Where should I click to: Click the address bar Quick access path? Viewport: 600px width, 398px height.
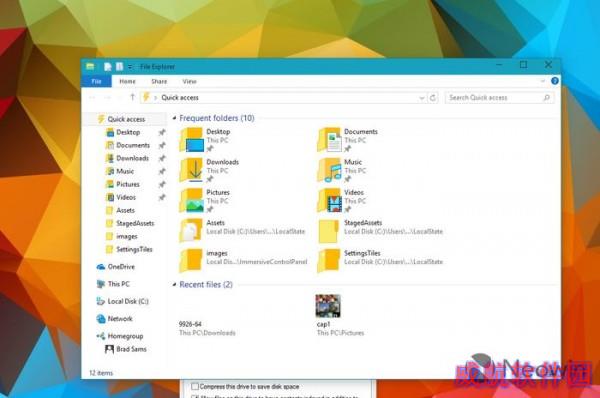180,98
